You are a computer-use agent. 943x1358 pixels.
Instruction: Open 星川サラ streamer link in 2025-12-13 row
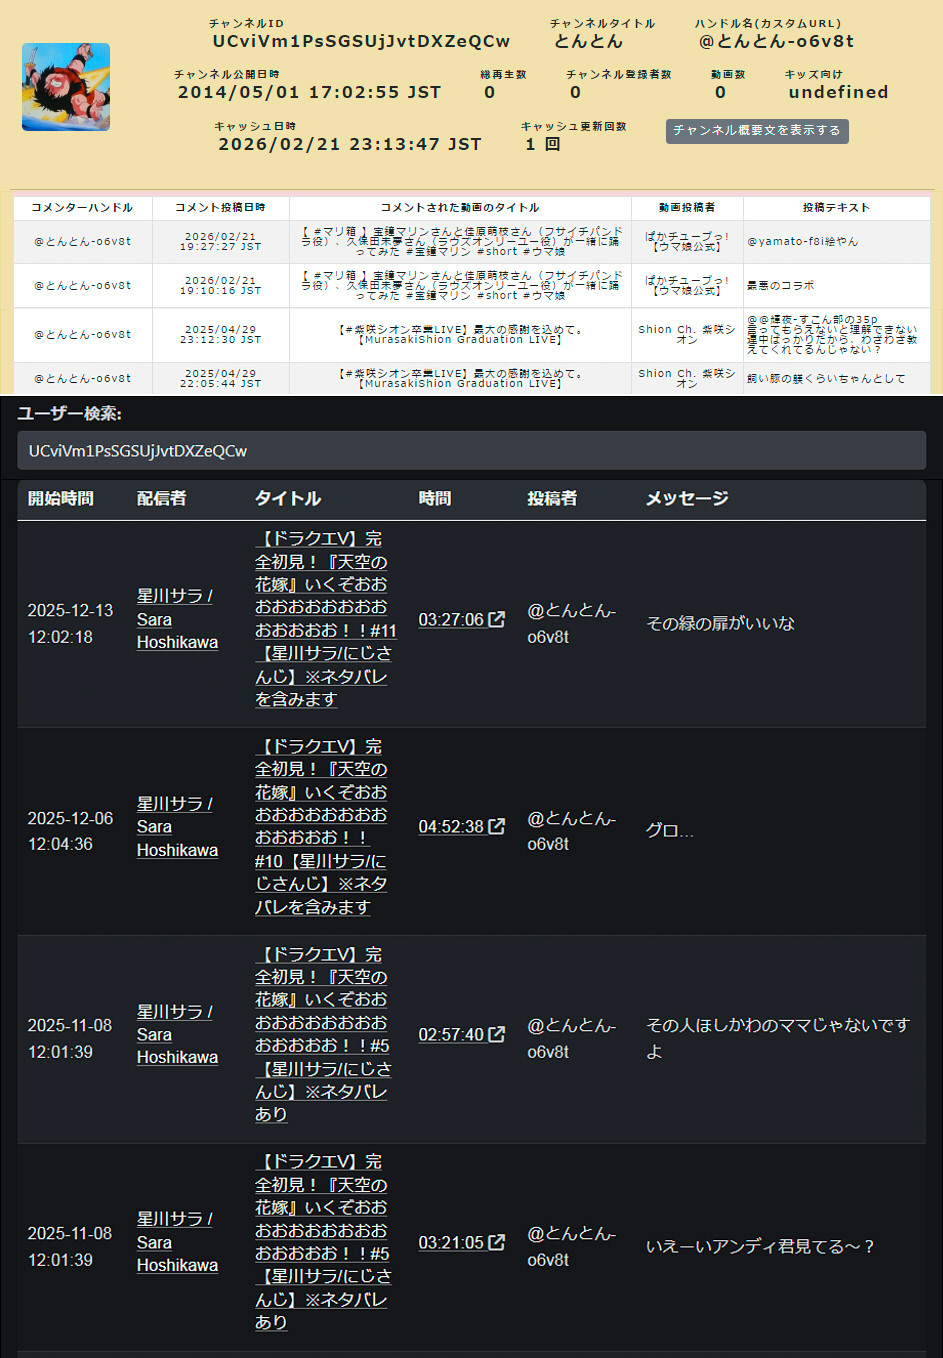176,619
